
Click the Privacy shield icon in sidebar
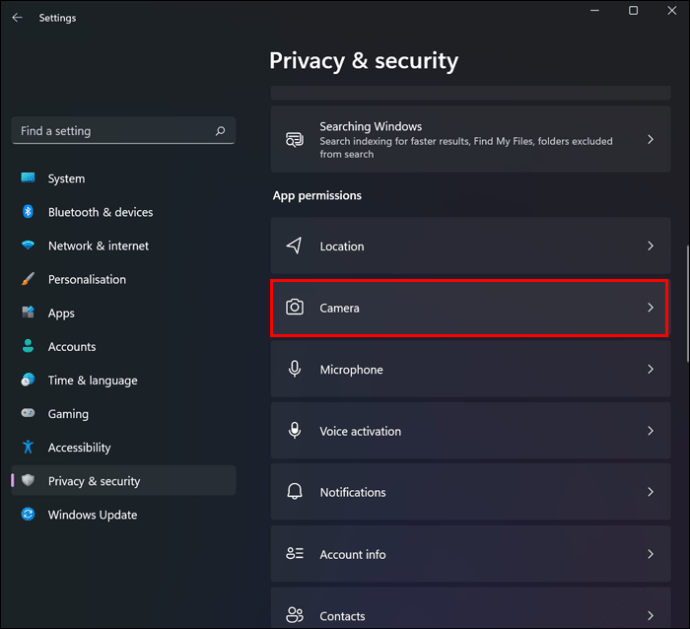(x=28, y=480)
